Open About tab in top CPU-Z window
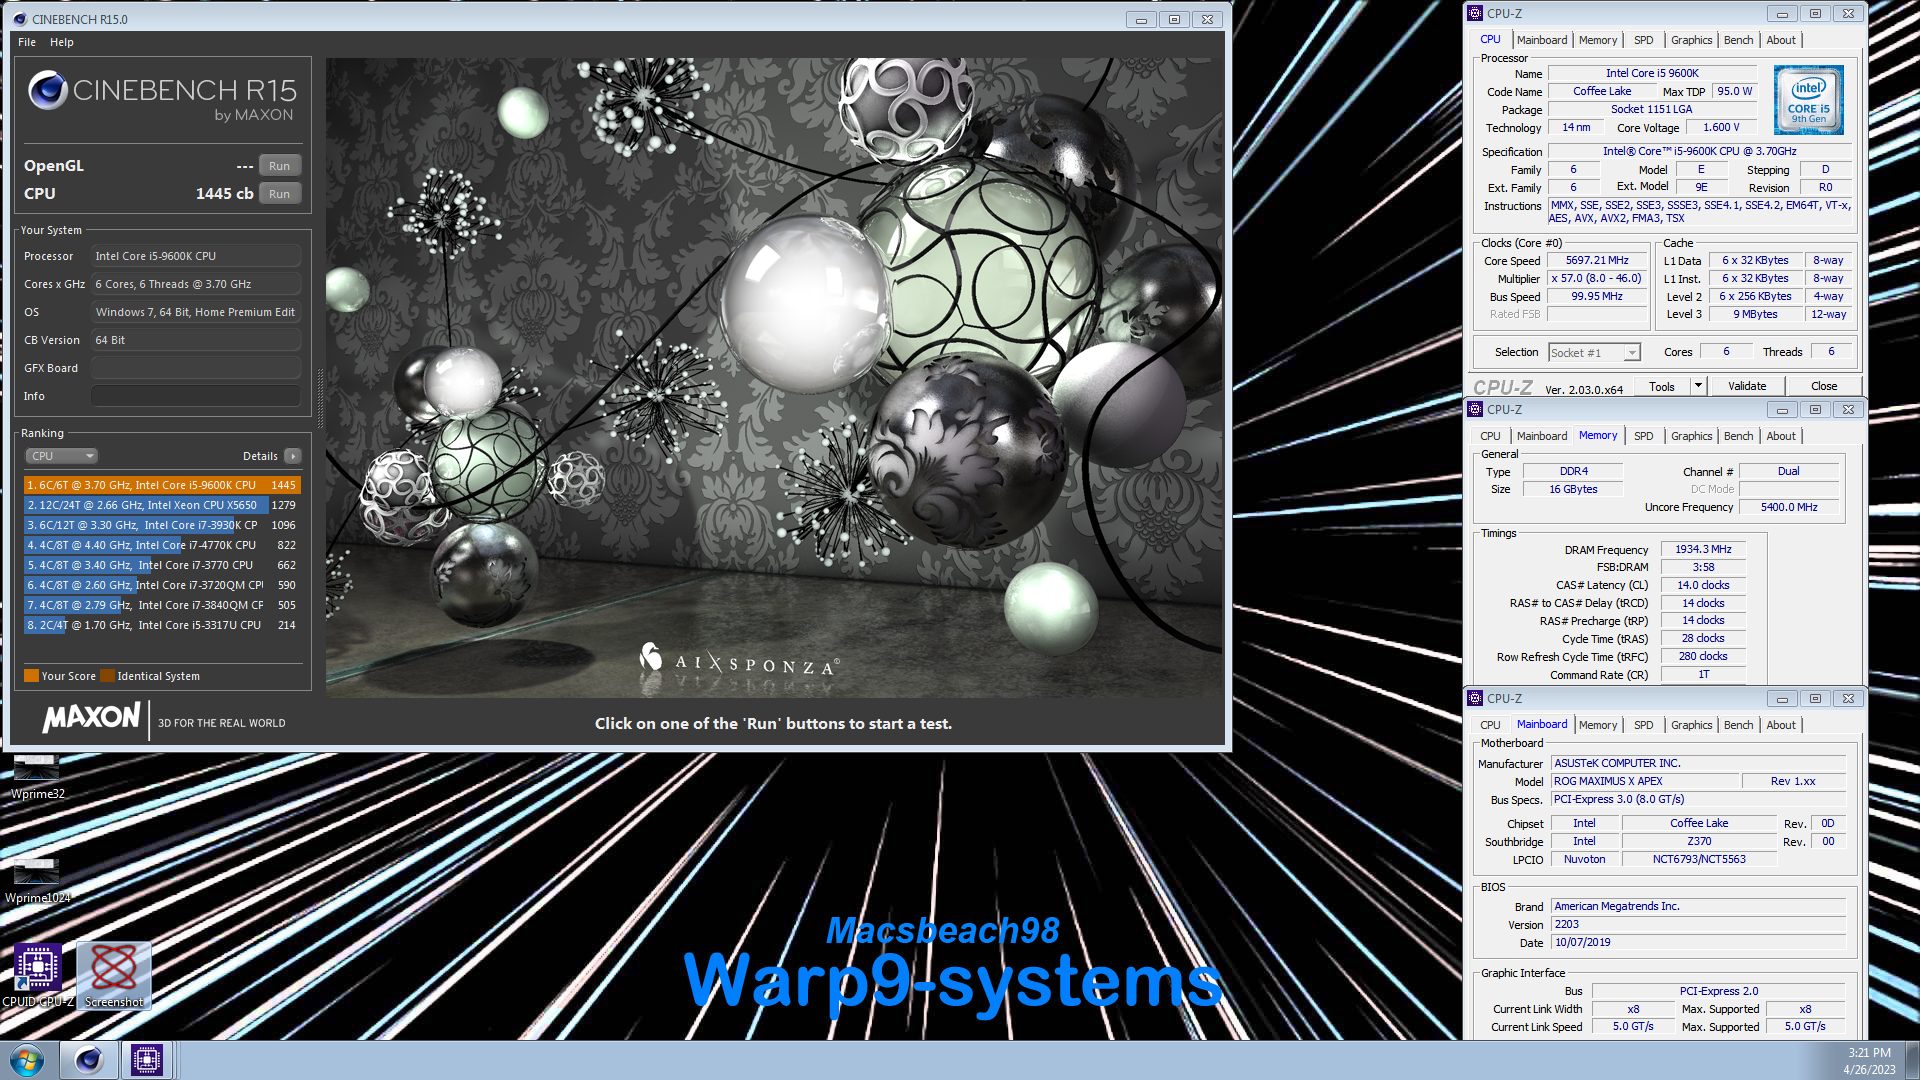 pyautogui.click(x=1781, y=40)
